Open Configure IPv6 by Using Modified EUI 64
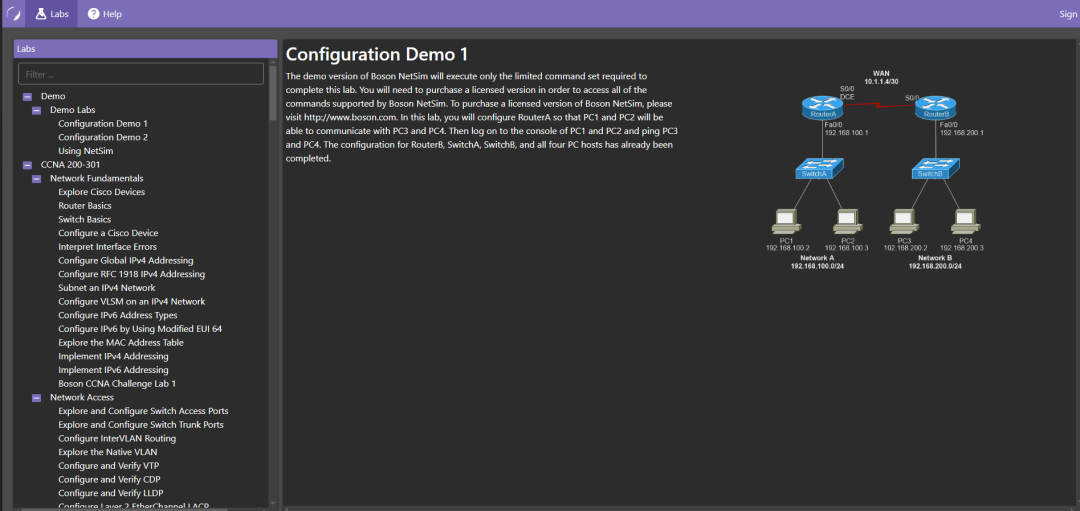The height and width of the screenshot is (511, 1080). click(140, 328)
